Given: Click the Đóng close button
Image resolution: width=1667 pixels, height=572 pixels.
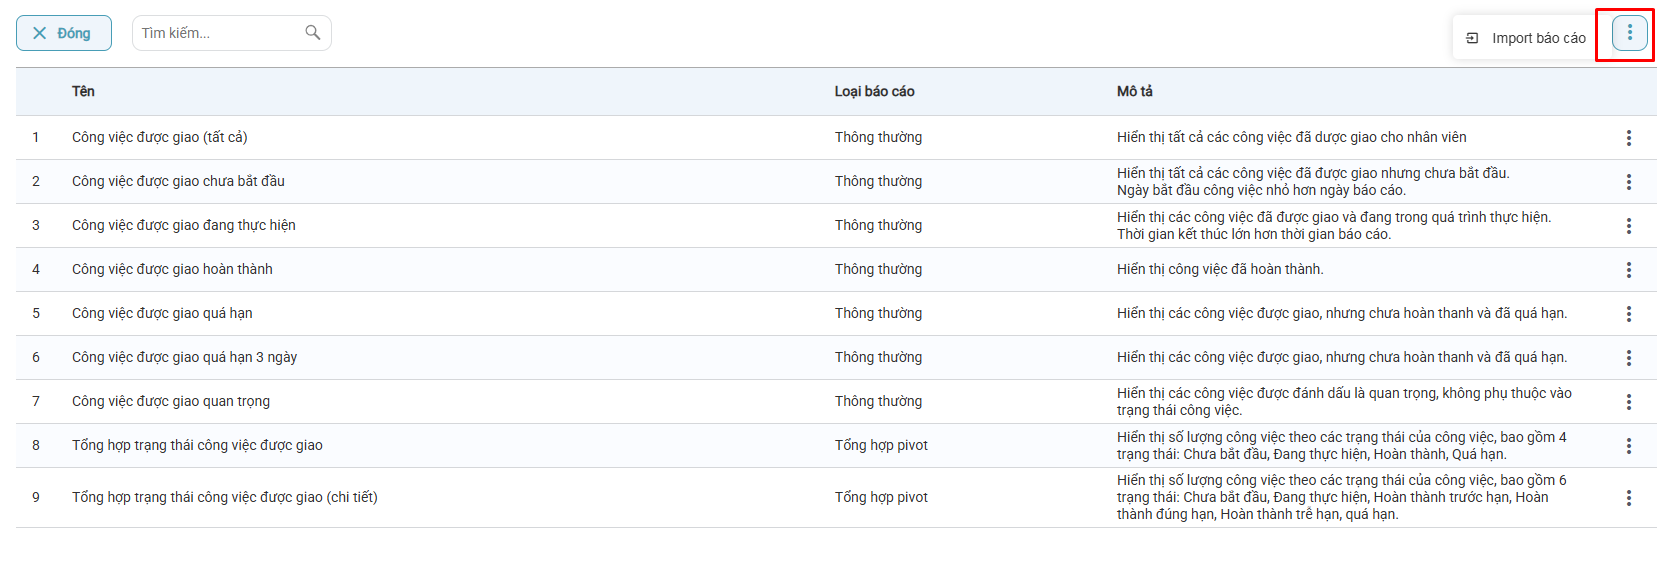Looking at the screenshot, I should [x=63, y=33].
